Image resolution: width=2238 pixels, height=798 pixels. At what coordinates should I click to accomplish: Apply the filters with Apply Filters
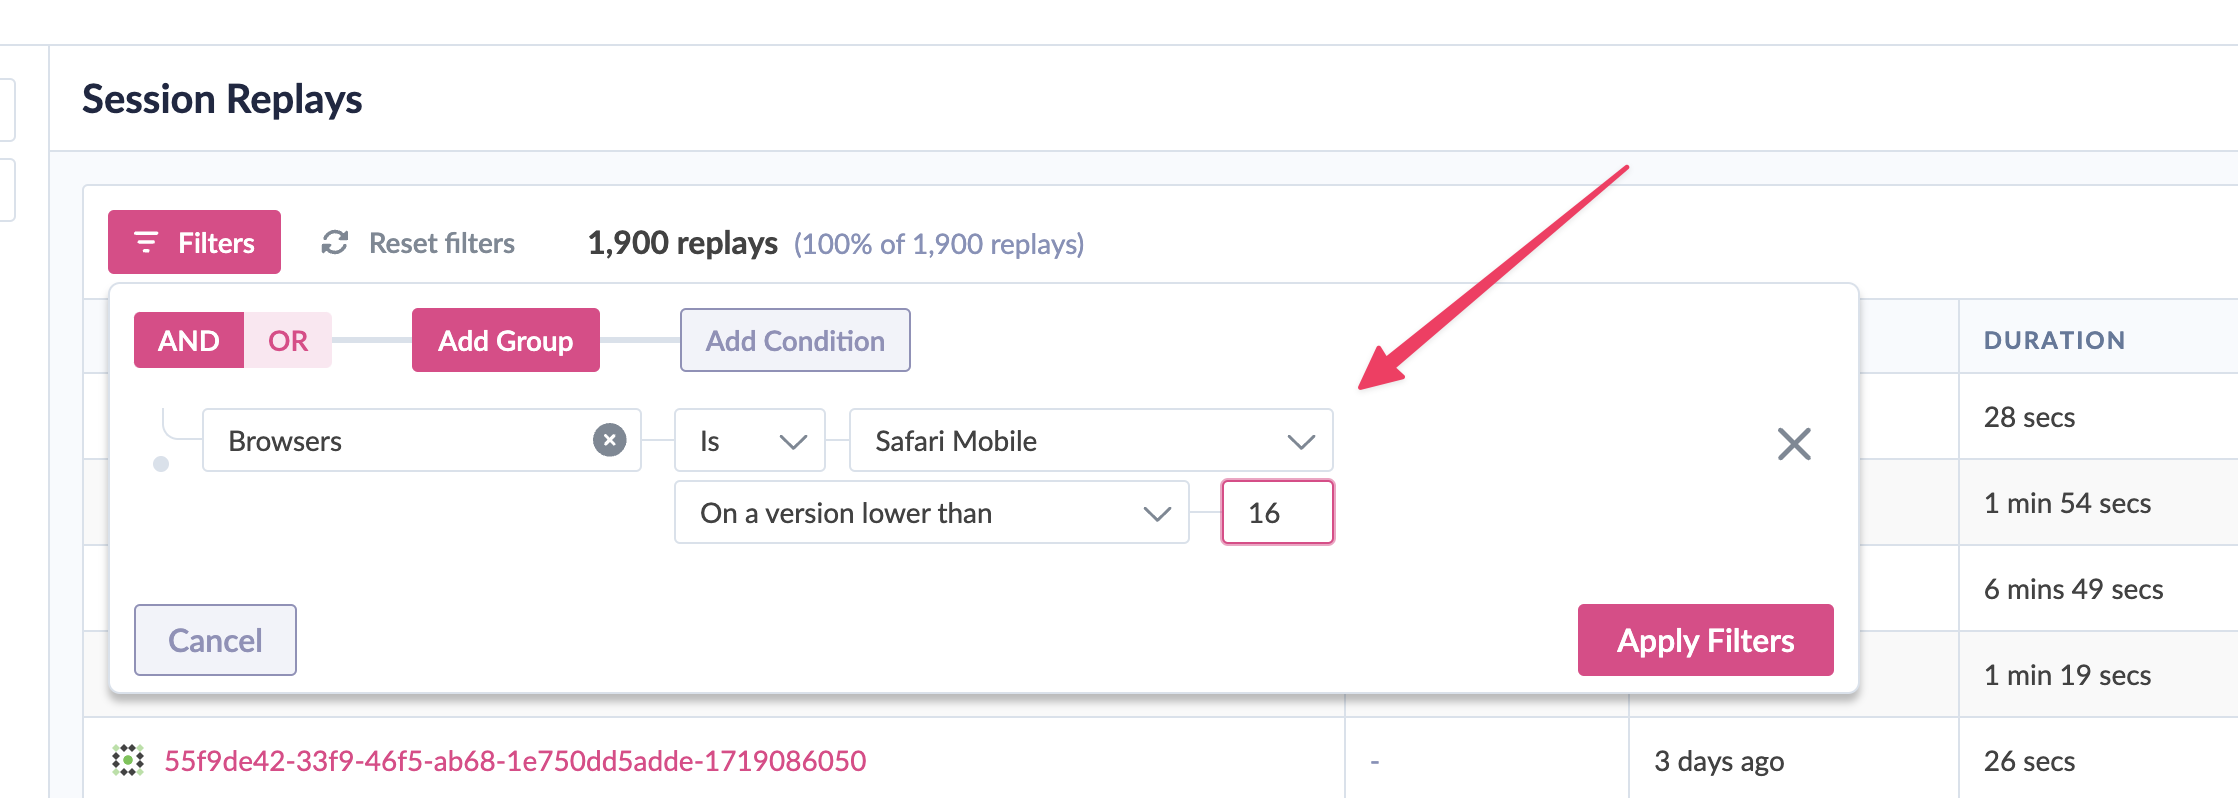tap(1706, 640)
